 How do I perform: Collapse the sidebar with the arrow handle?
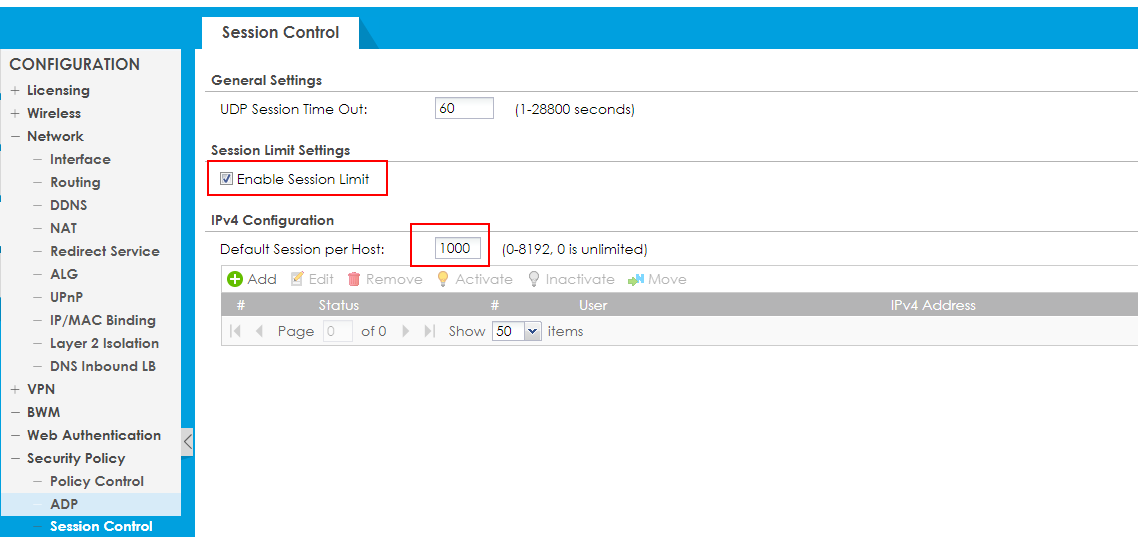click(x=187, y=442)
